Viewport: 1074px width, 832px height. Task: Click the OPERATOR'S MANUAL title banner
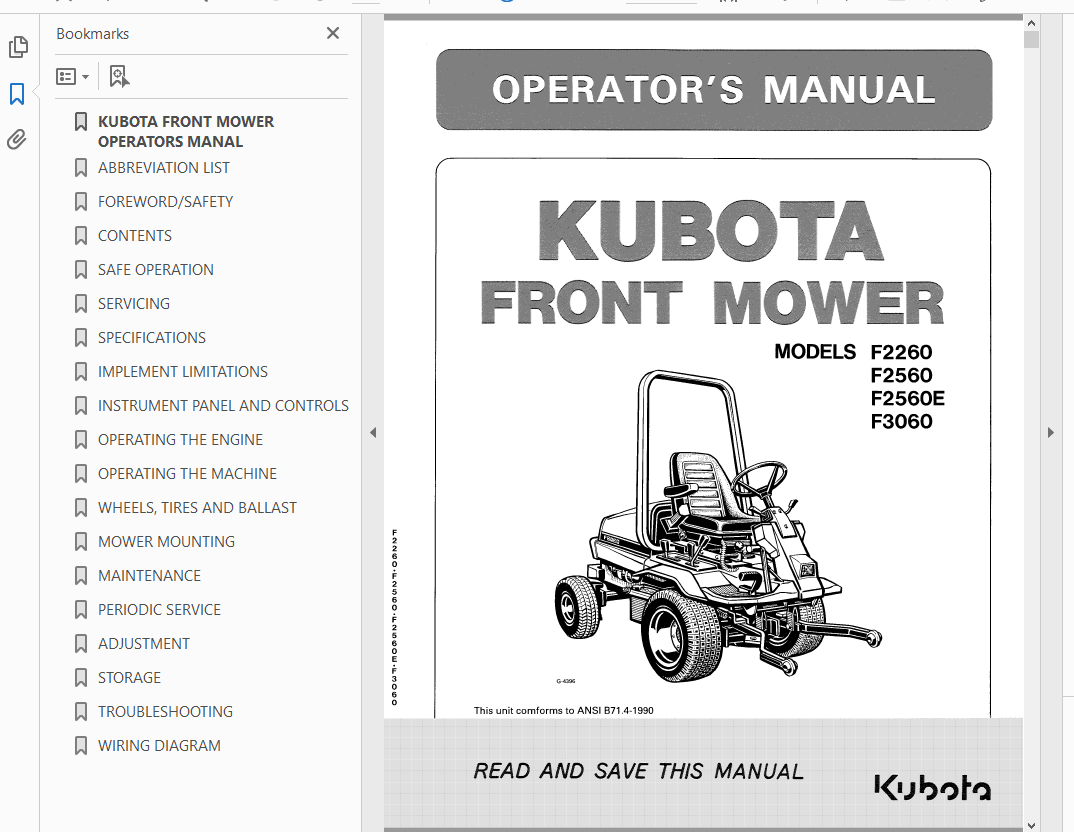[714, 90]
